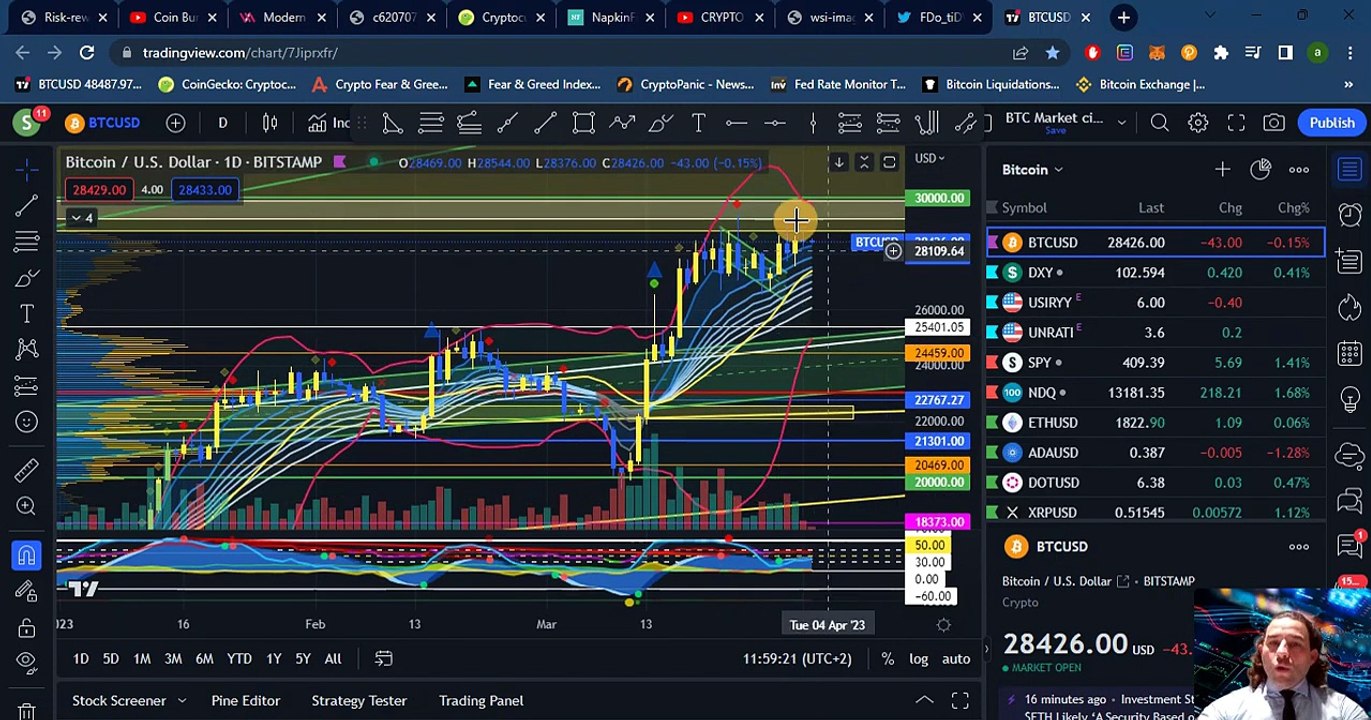
Task: Toggle log scale on price axis
Action: click(x=918, y=659)
